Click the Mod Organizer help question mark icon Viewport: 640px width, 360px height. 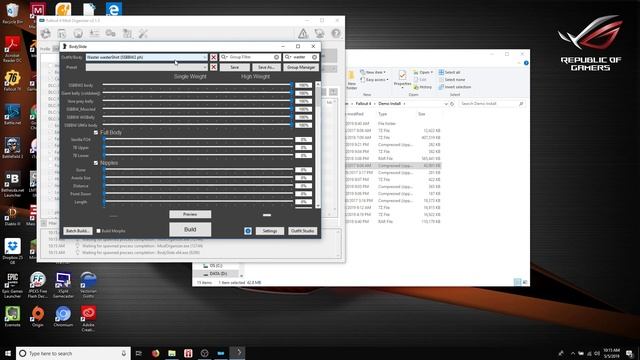336,33
